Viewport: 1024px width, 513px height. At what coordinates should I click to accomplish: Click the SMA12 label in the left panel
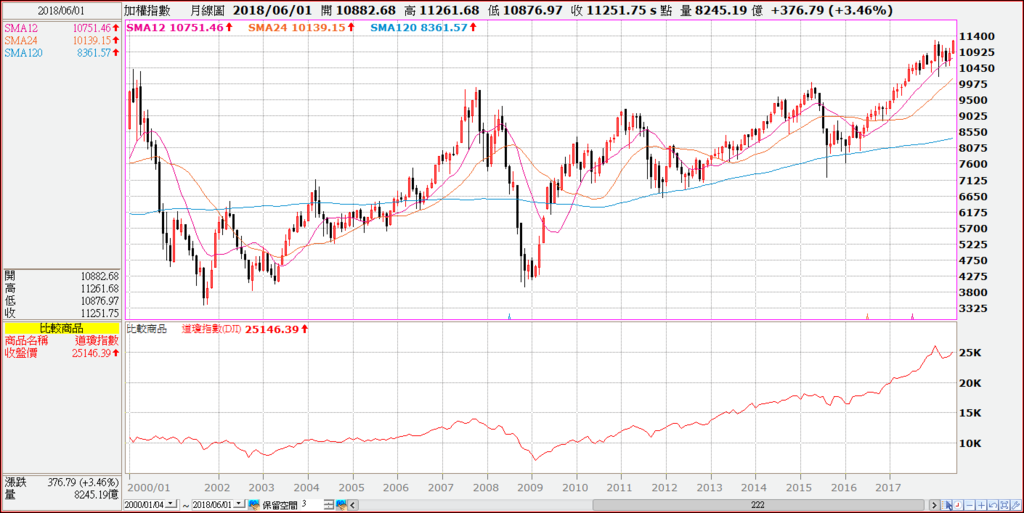(20, 28)
